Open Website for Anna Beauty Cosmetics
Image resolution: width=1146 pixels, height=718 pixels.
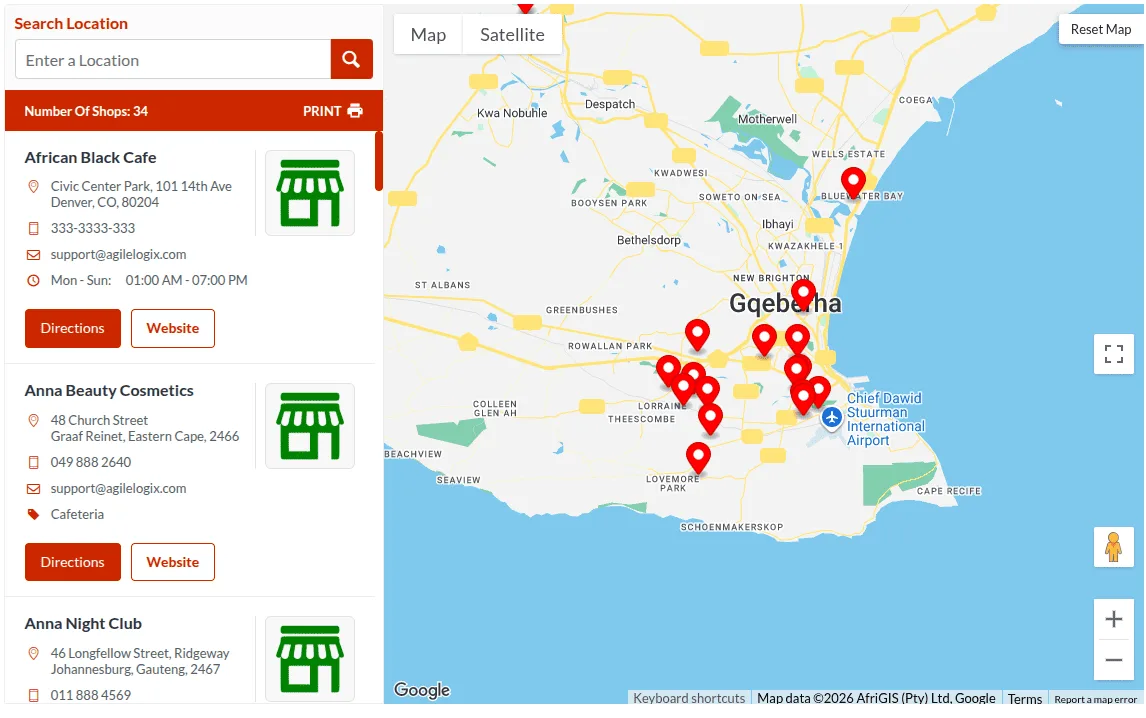[x=172, y=562]
